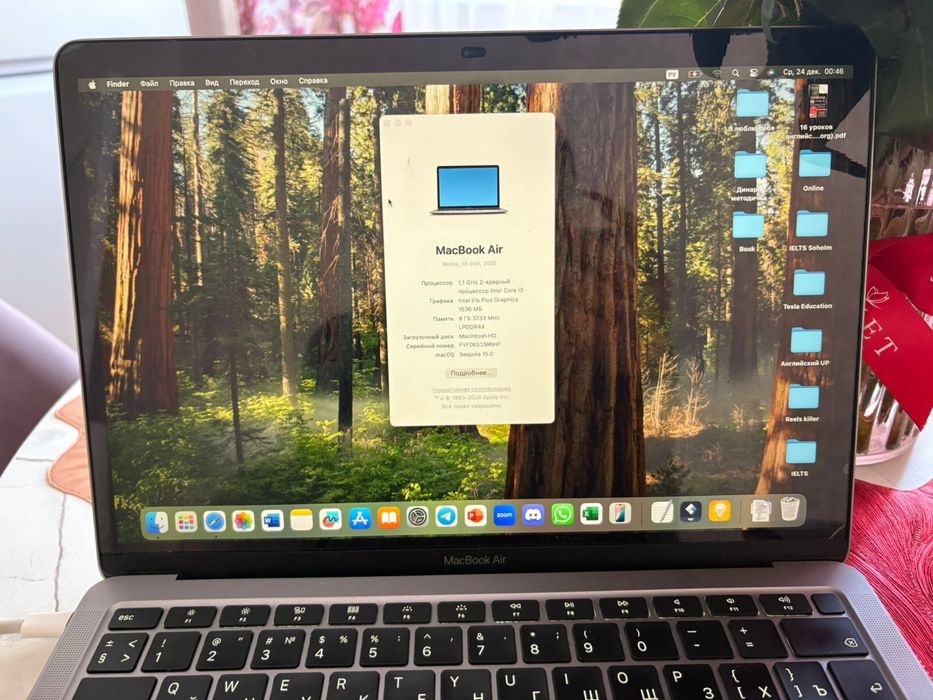This screenshot has width=933, height=700.
Task: Open Freeform from the dock
Action: point(330,520)
